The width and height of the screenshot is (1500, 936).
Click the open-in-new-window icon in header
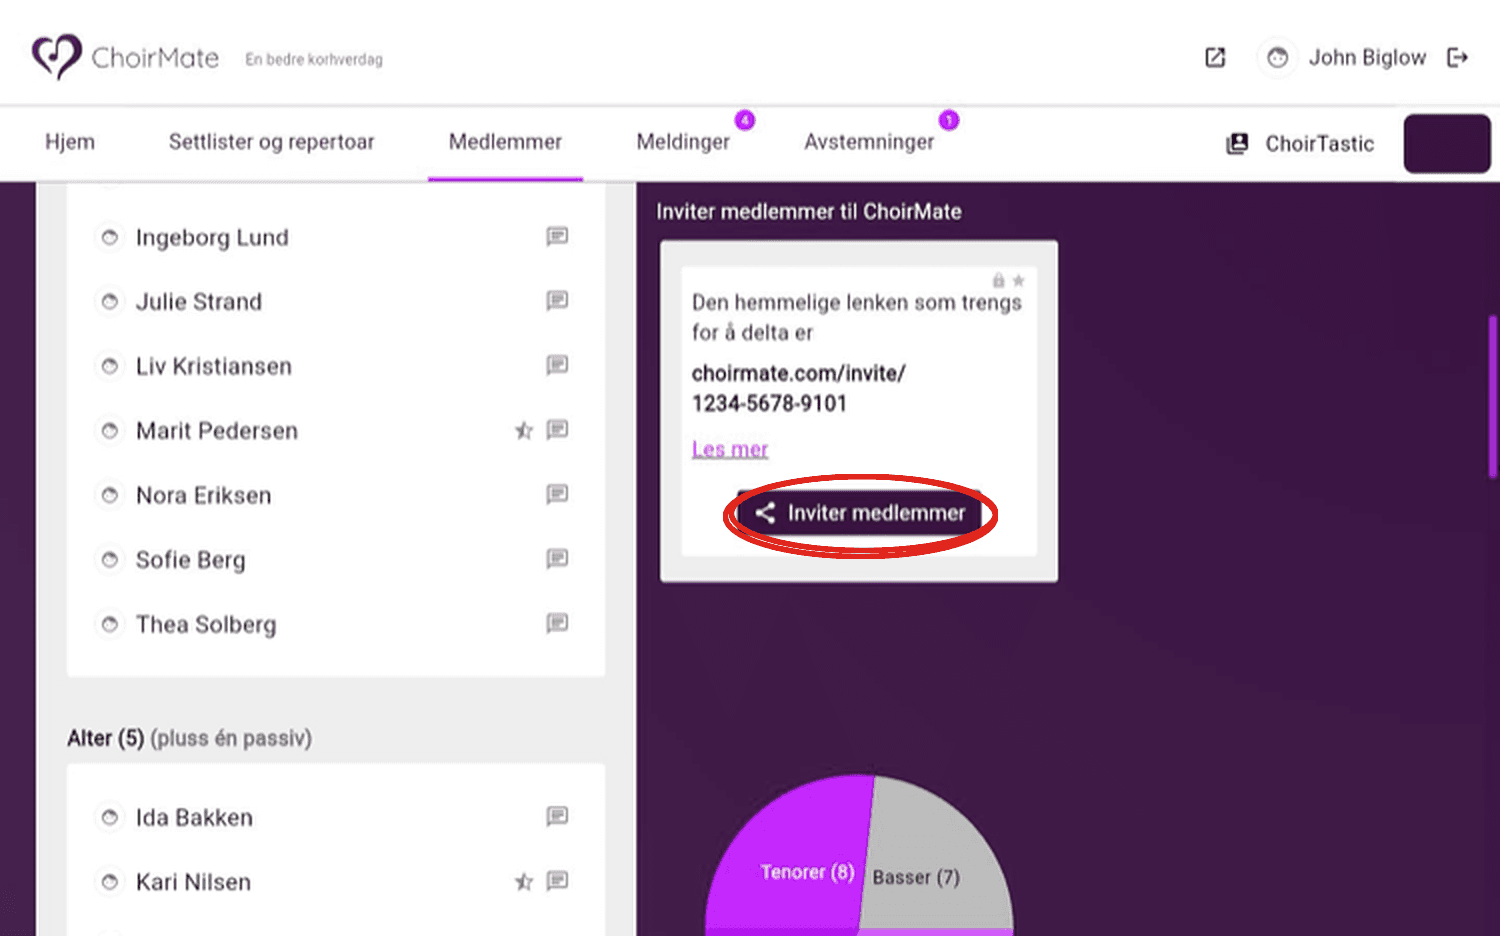pos(1215,58)
